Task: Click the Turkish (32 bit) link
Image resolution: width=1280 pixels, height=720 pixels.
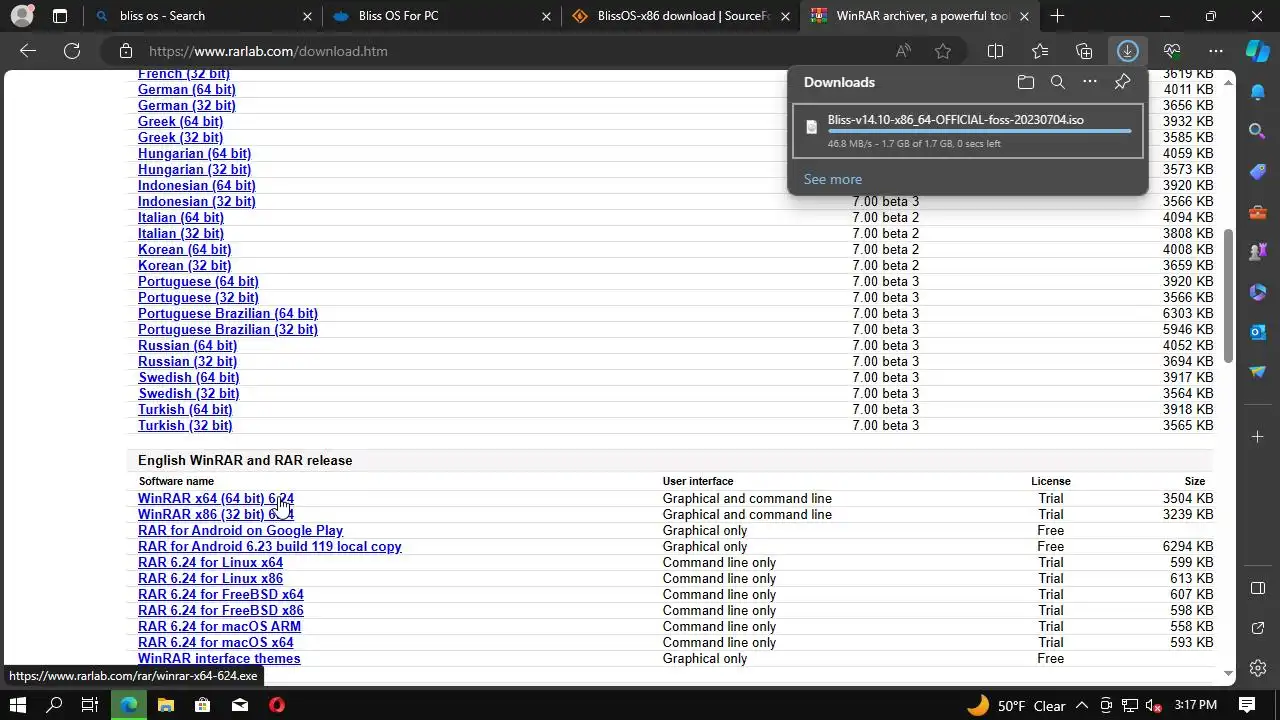Action: click(185, 425)
